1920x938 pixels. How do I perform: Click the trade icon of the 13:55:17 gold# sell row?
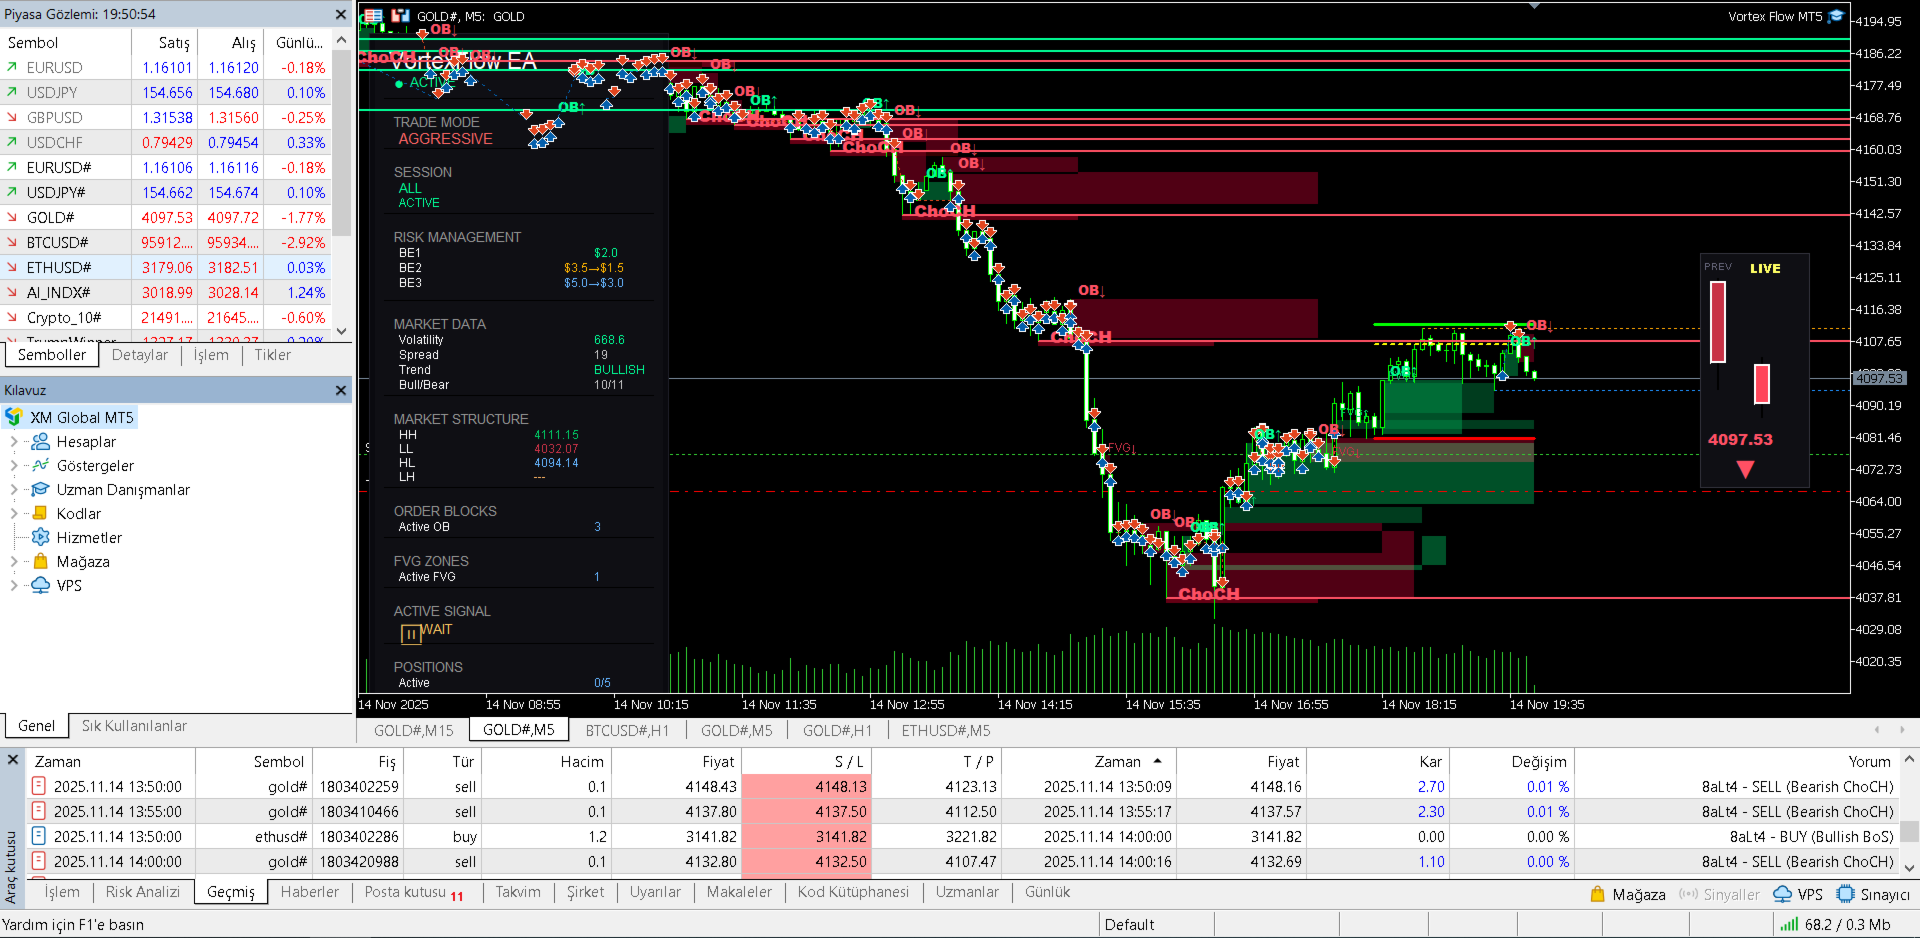(x=39, y=811)
